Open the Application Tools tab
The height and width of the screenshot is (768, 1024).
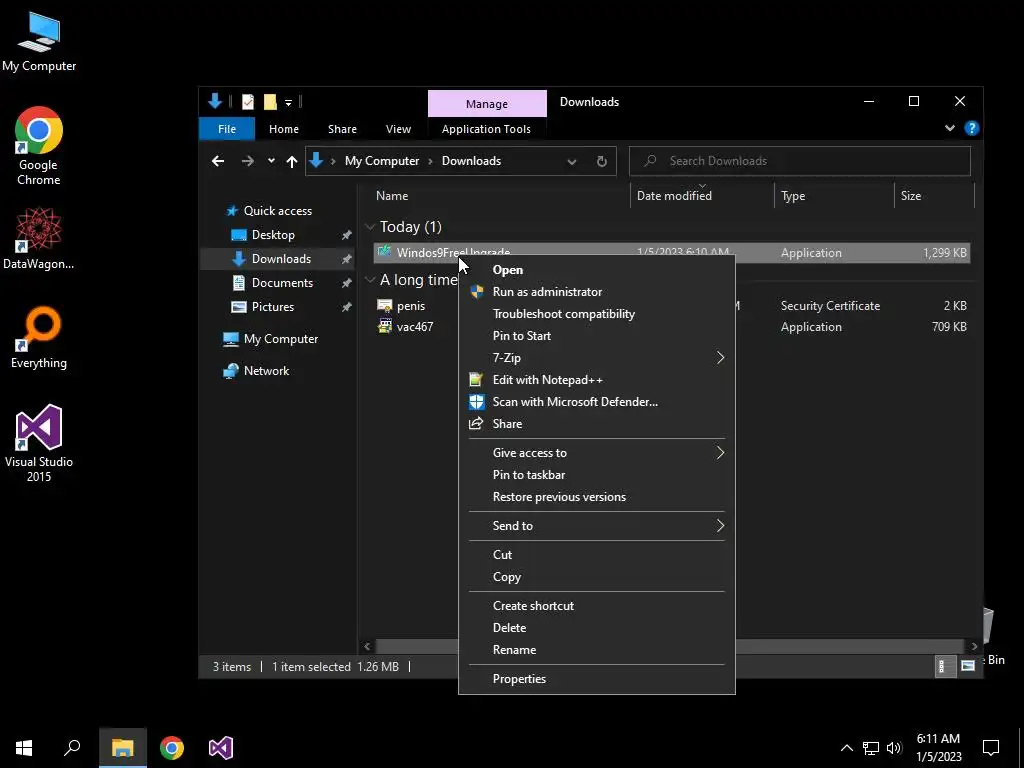487,129
